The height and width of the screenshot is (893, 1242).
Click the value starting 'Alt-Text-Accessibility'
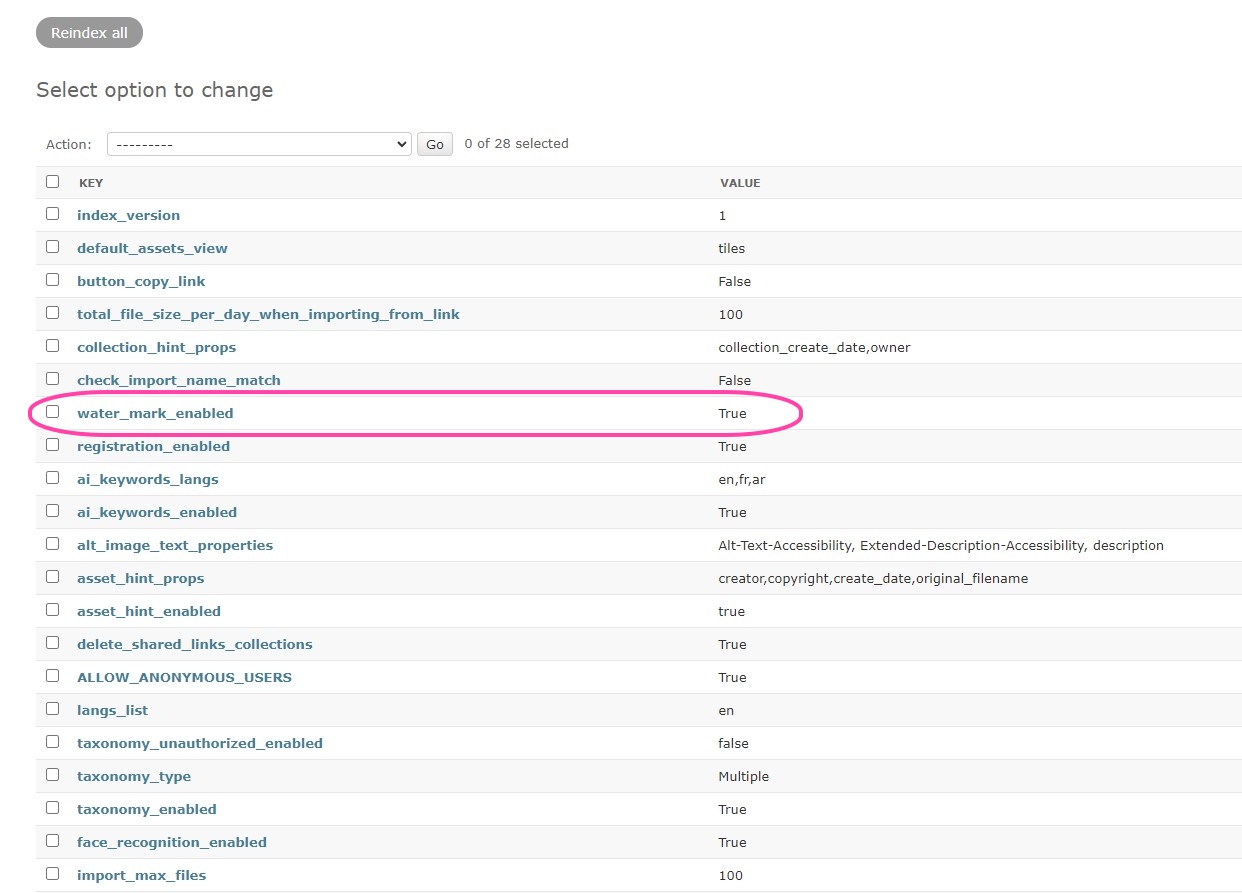pos(941,545)
